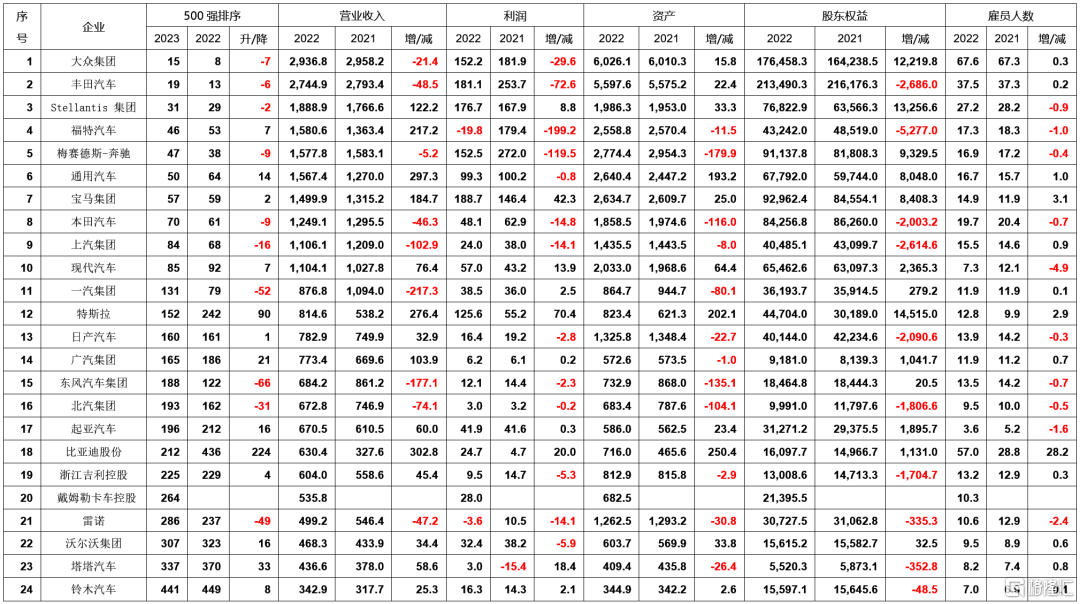
Task: Select 丰田汽车 2022 equity value 213,490.3
Action: click(x=782, y=85)
